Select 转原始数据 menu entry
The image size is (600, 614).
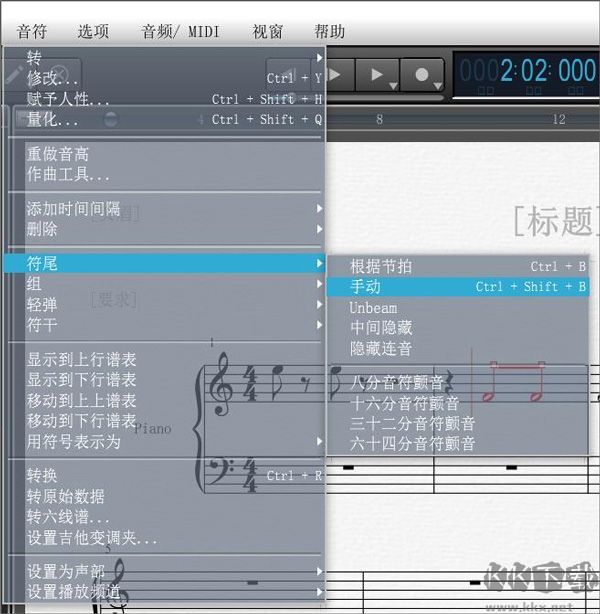point(165,497)
